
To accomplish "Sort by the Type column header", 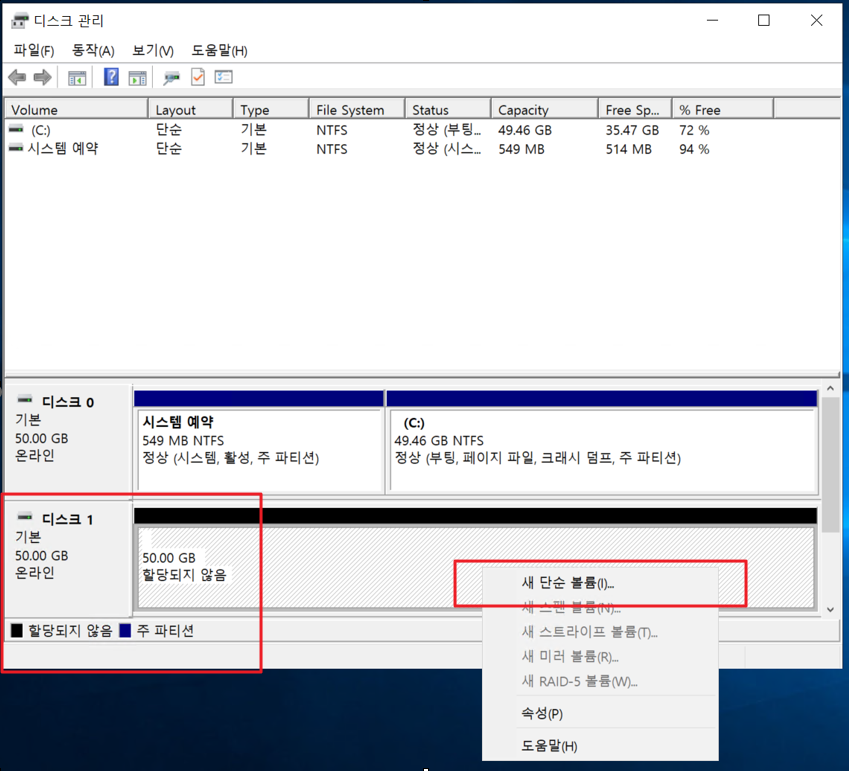I will point(271,110).
